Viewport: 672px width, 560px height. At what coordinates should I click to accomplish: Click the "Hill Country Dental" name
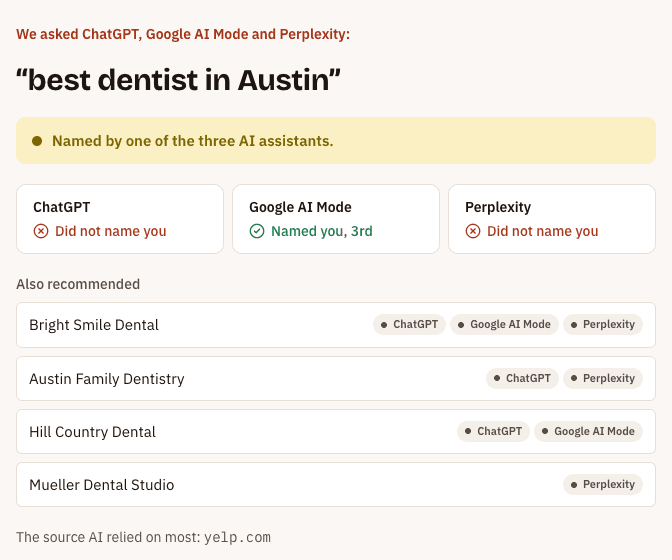(x=93, y=431)
